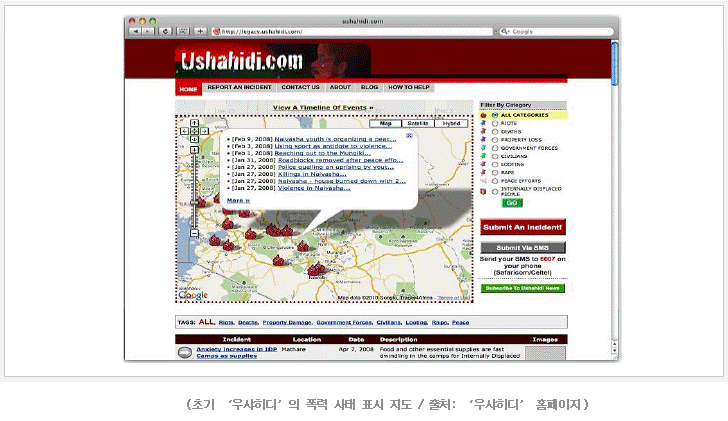Viewport: 728px width, 421px height.
Task: Filter by the Riots tag link
Action: coord(227,322)
